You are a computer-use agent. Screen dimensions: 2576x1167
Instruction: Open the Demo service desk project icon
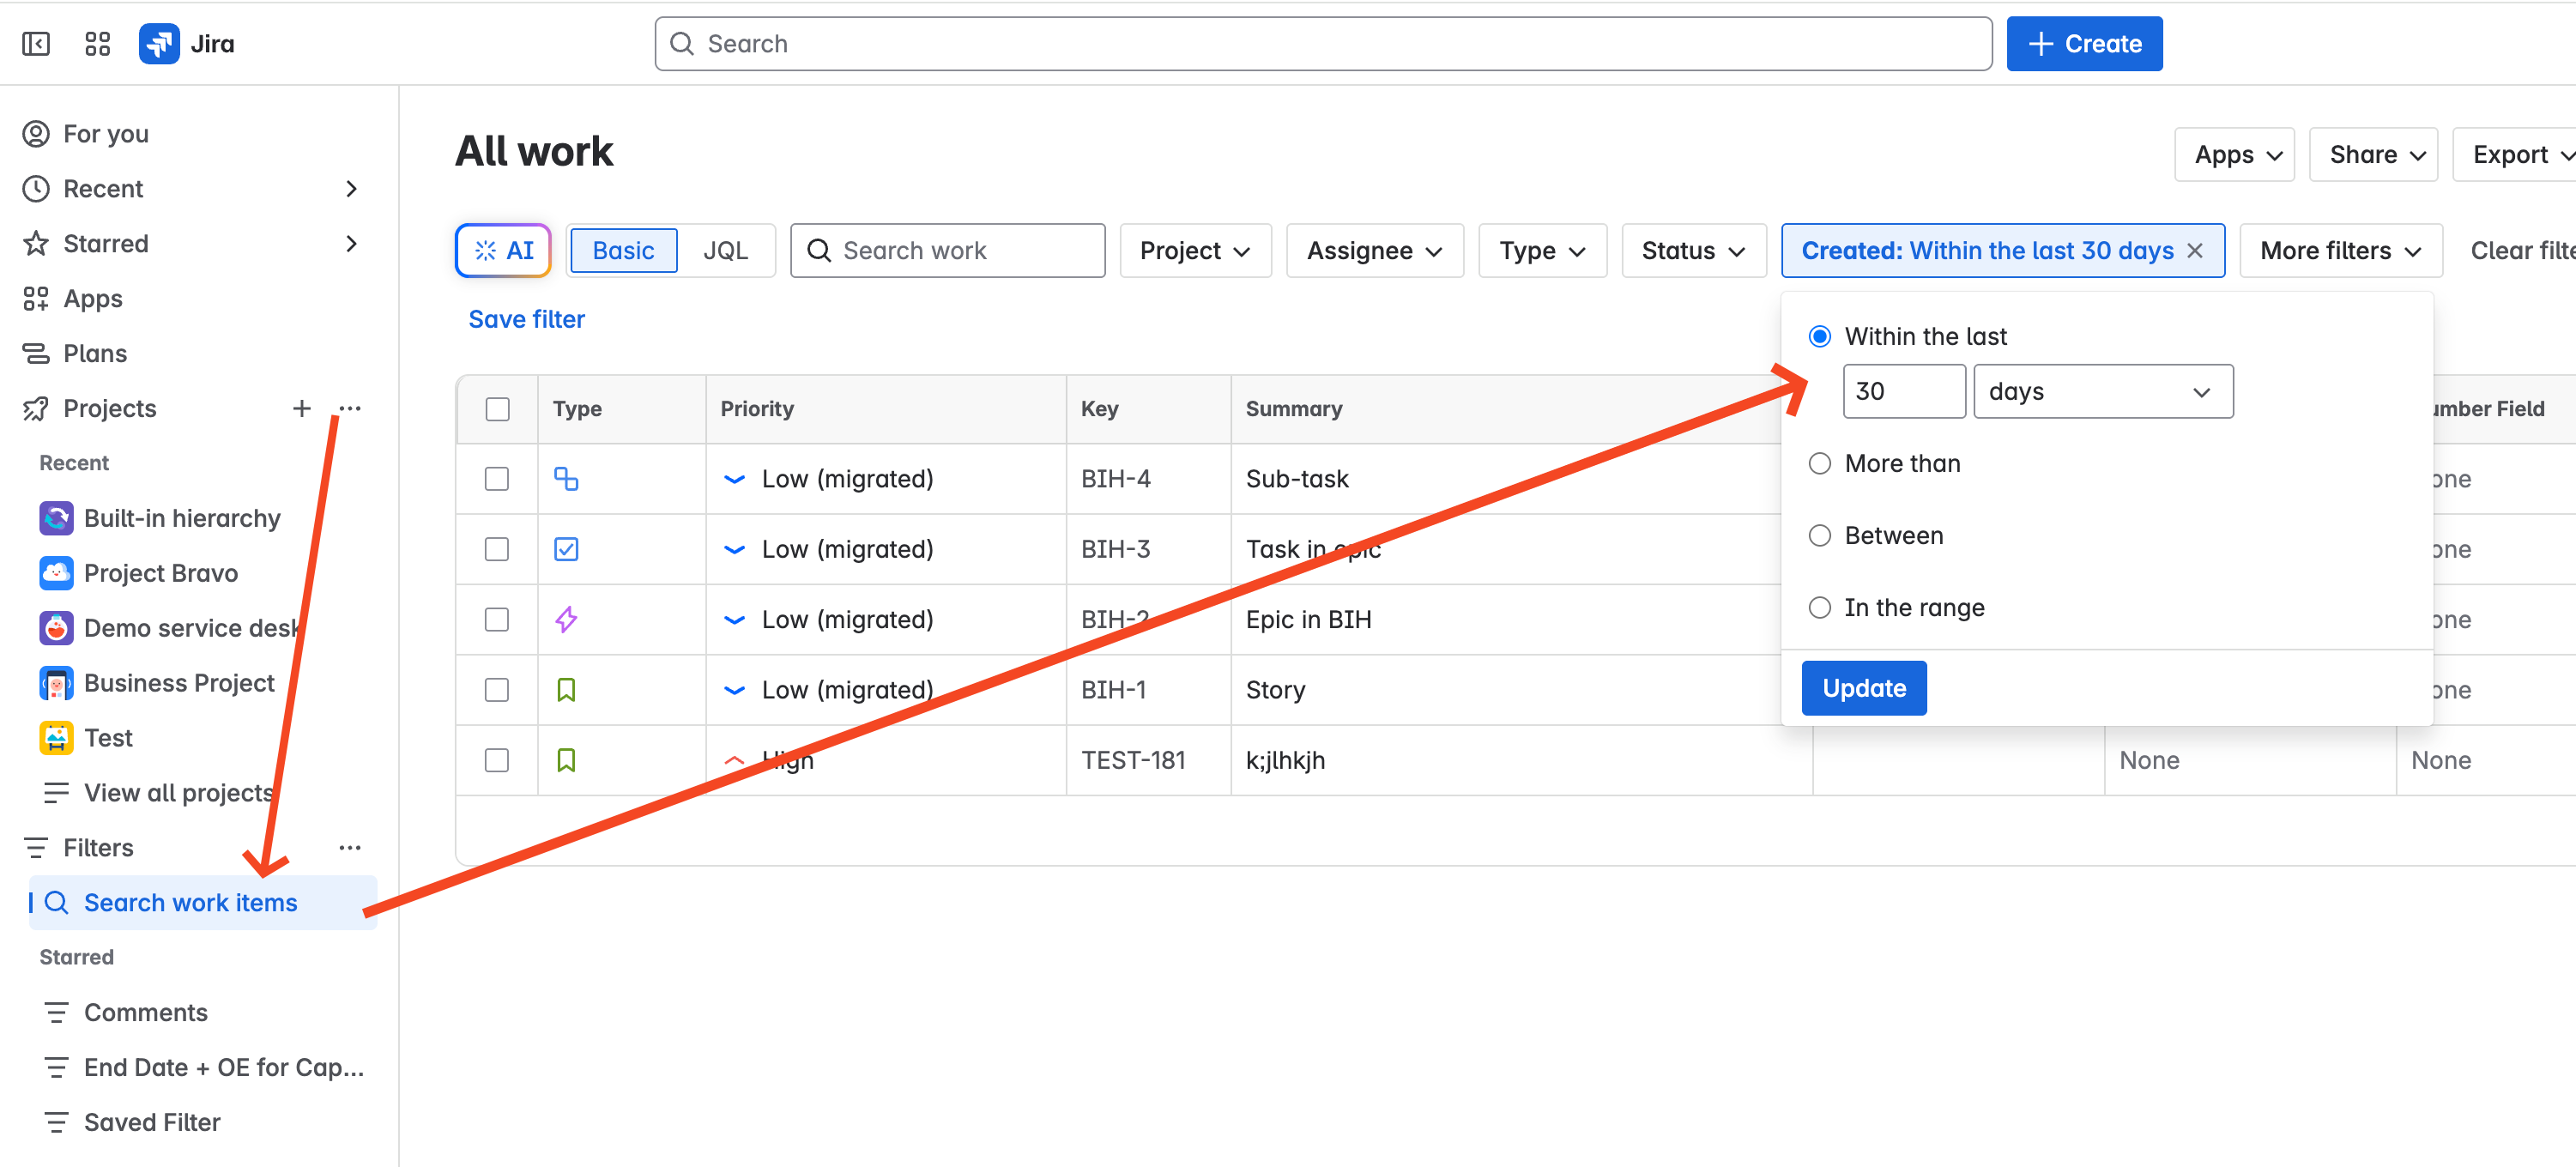[56, 628]
